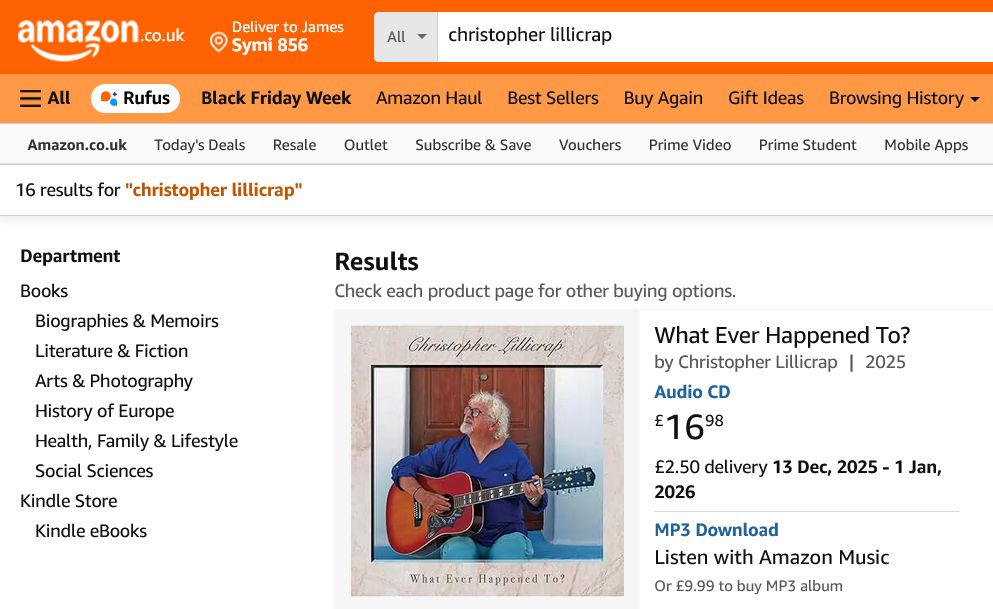
Task: Click the Audio CD format link
Action: click(x=692, y=392)
